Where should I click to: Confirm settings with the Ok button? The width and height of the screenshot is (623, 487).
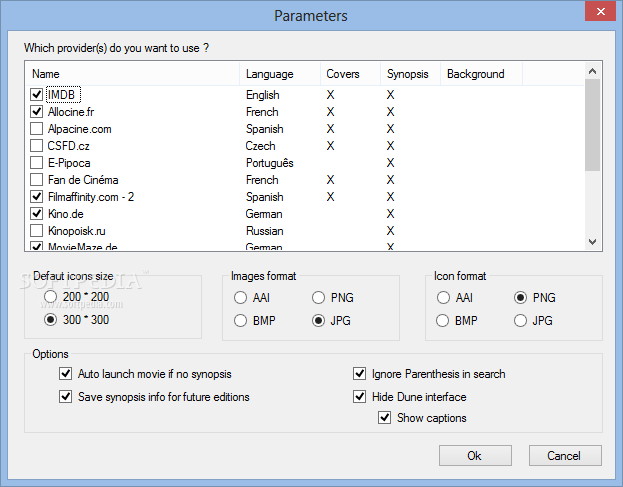[x=475, y=455]
